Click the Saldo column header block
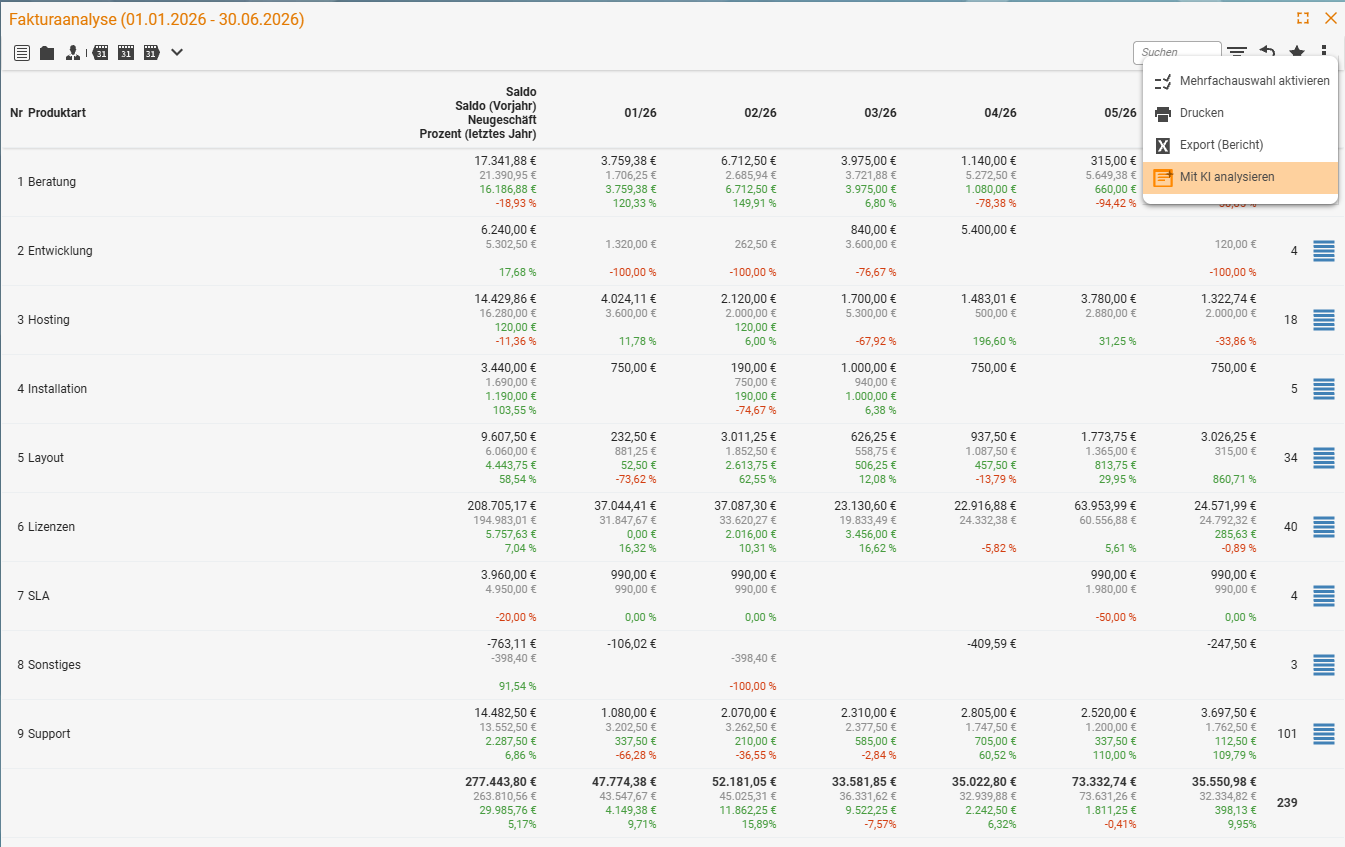 click(478, 113)
